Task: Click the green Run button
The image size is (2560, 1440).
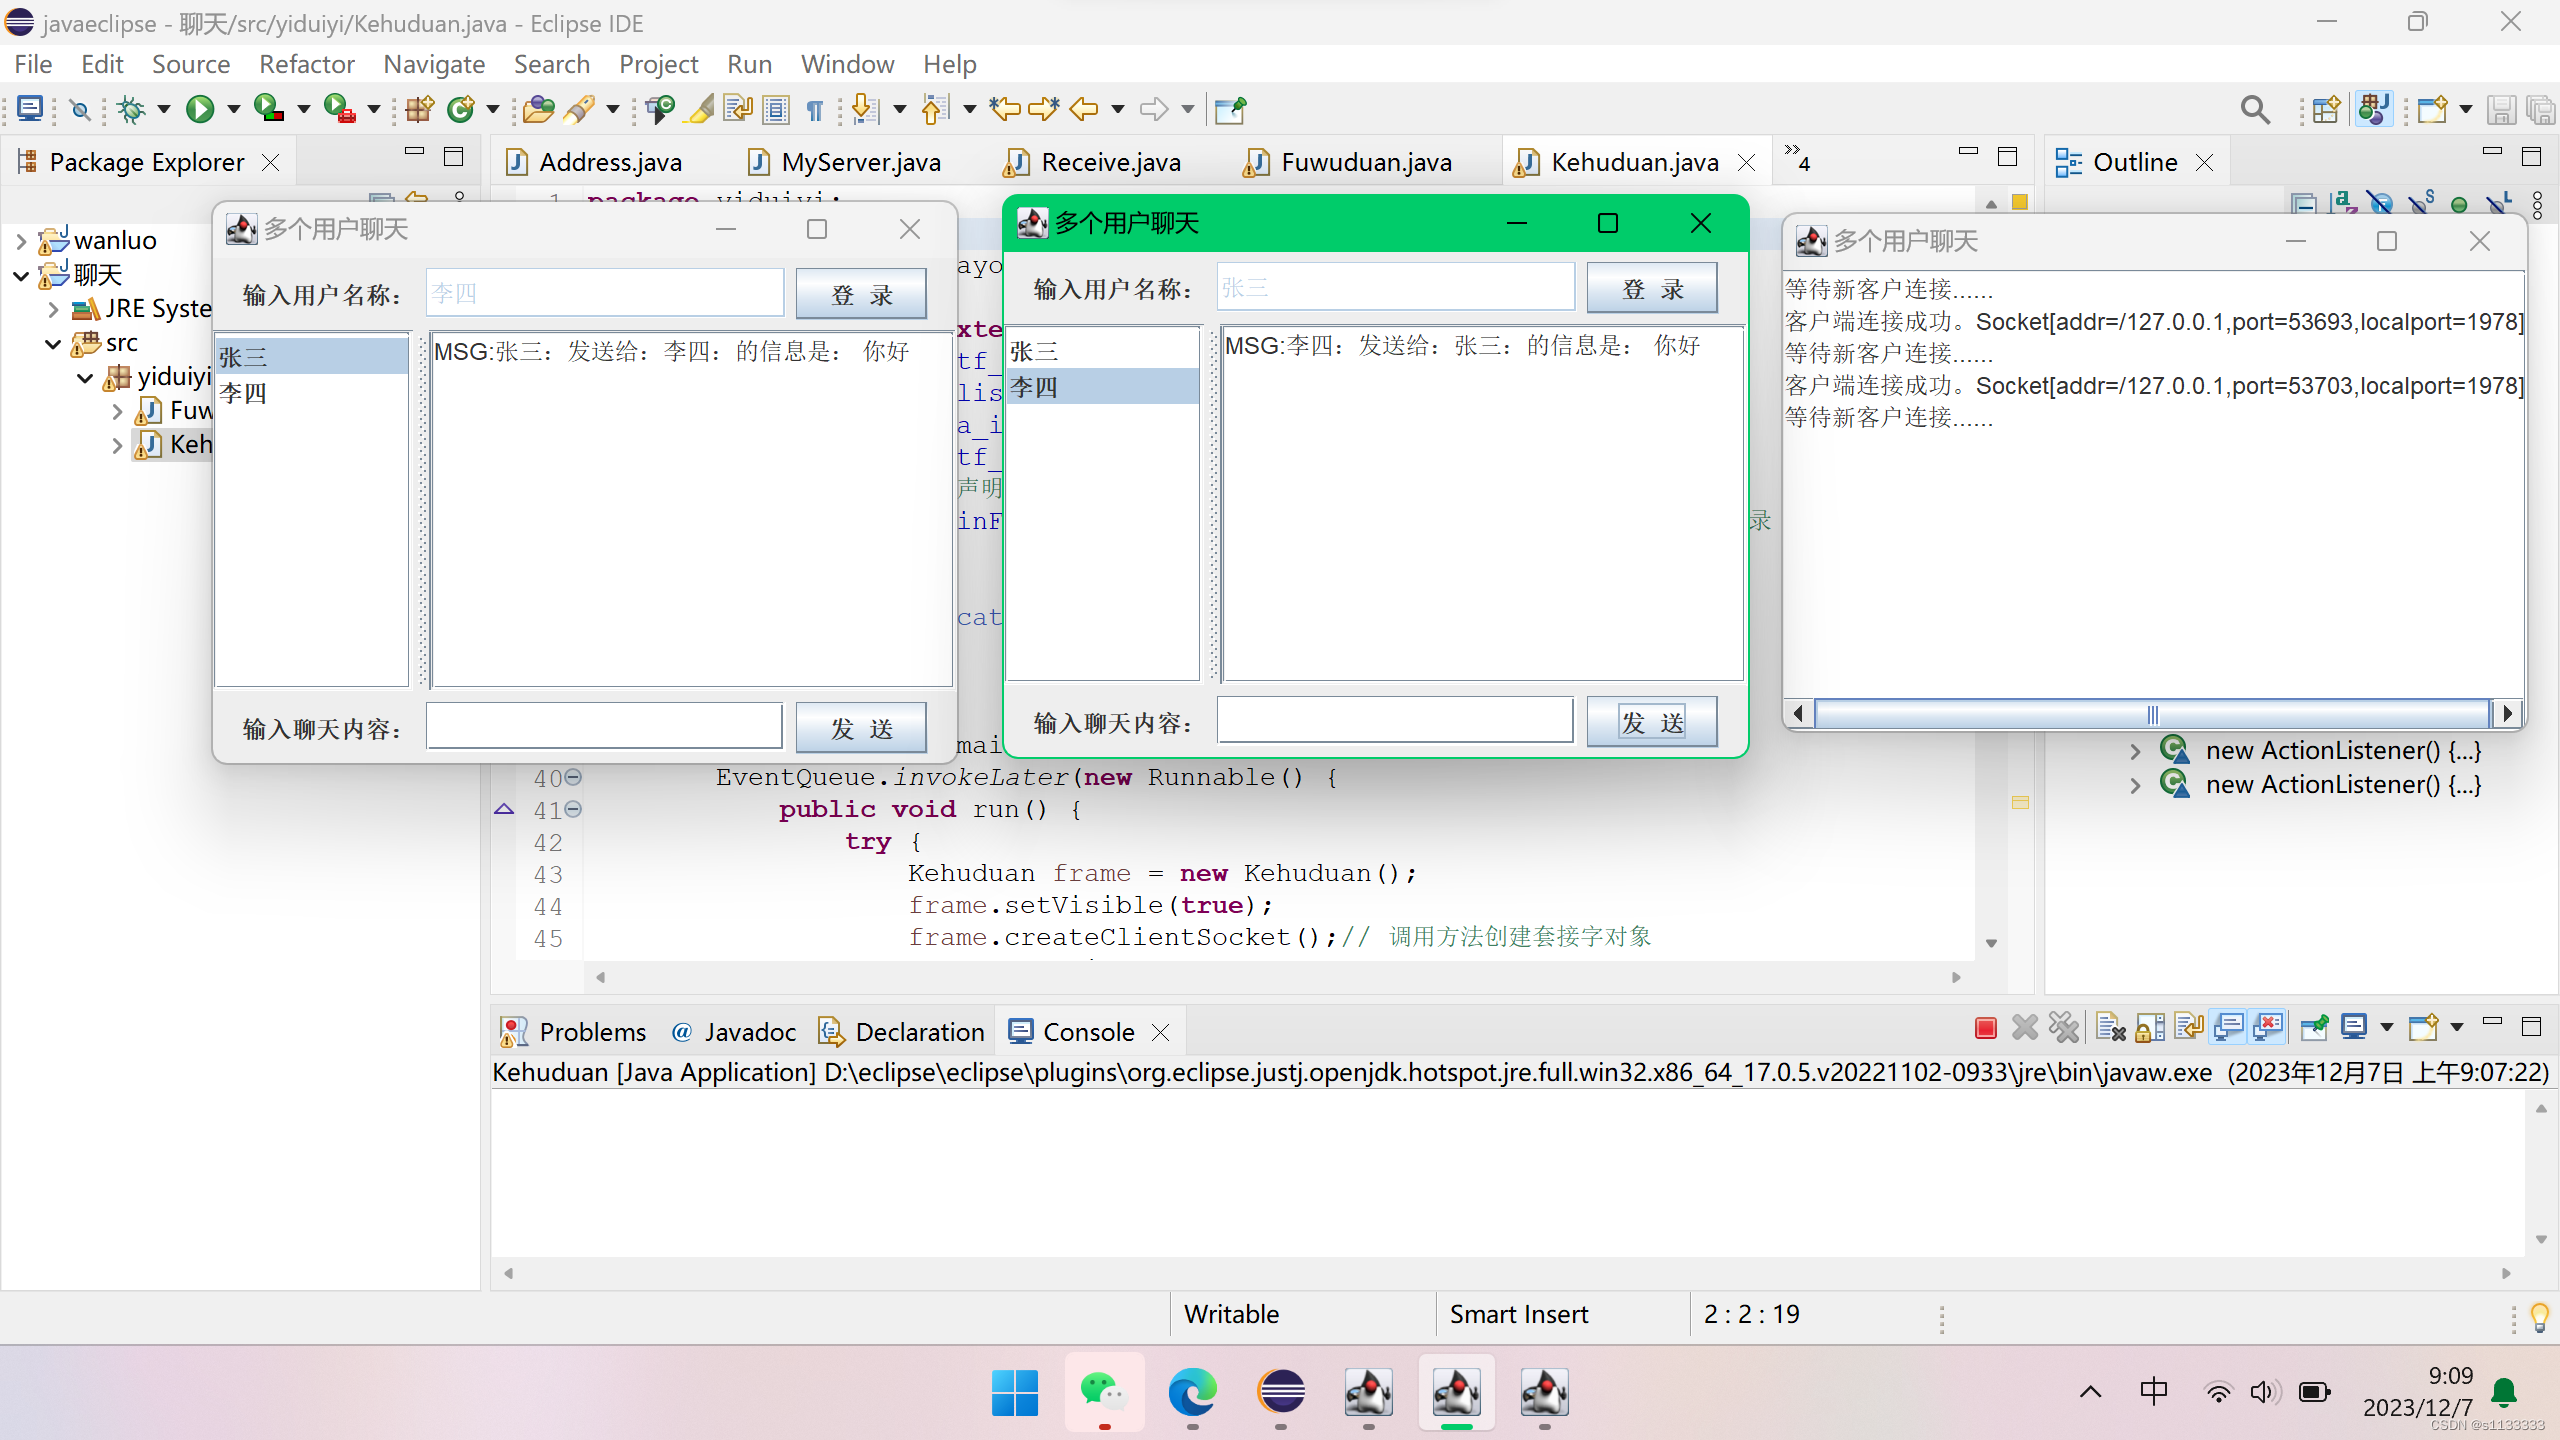Action: [200, 109]
